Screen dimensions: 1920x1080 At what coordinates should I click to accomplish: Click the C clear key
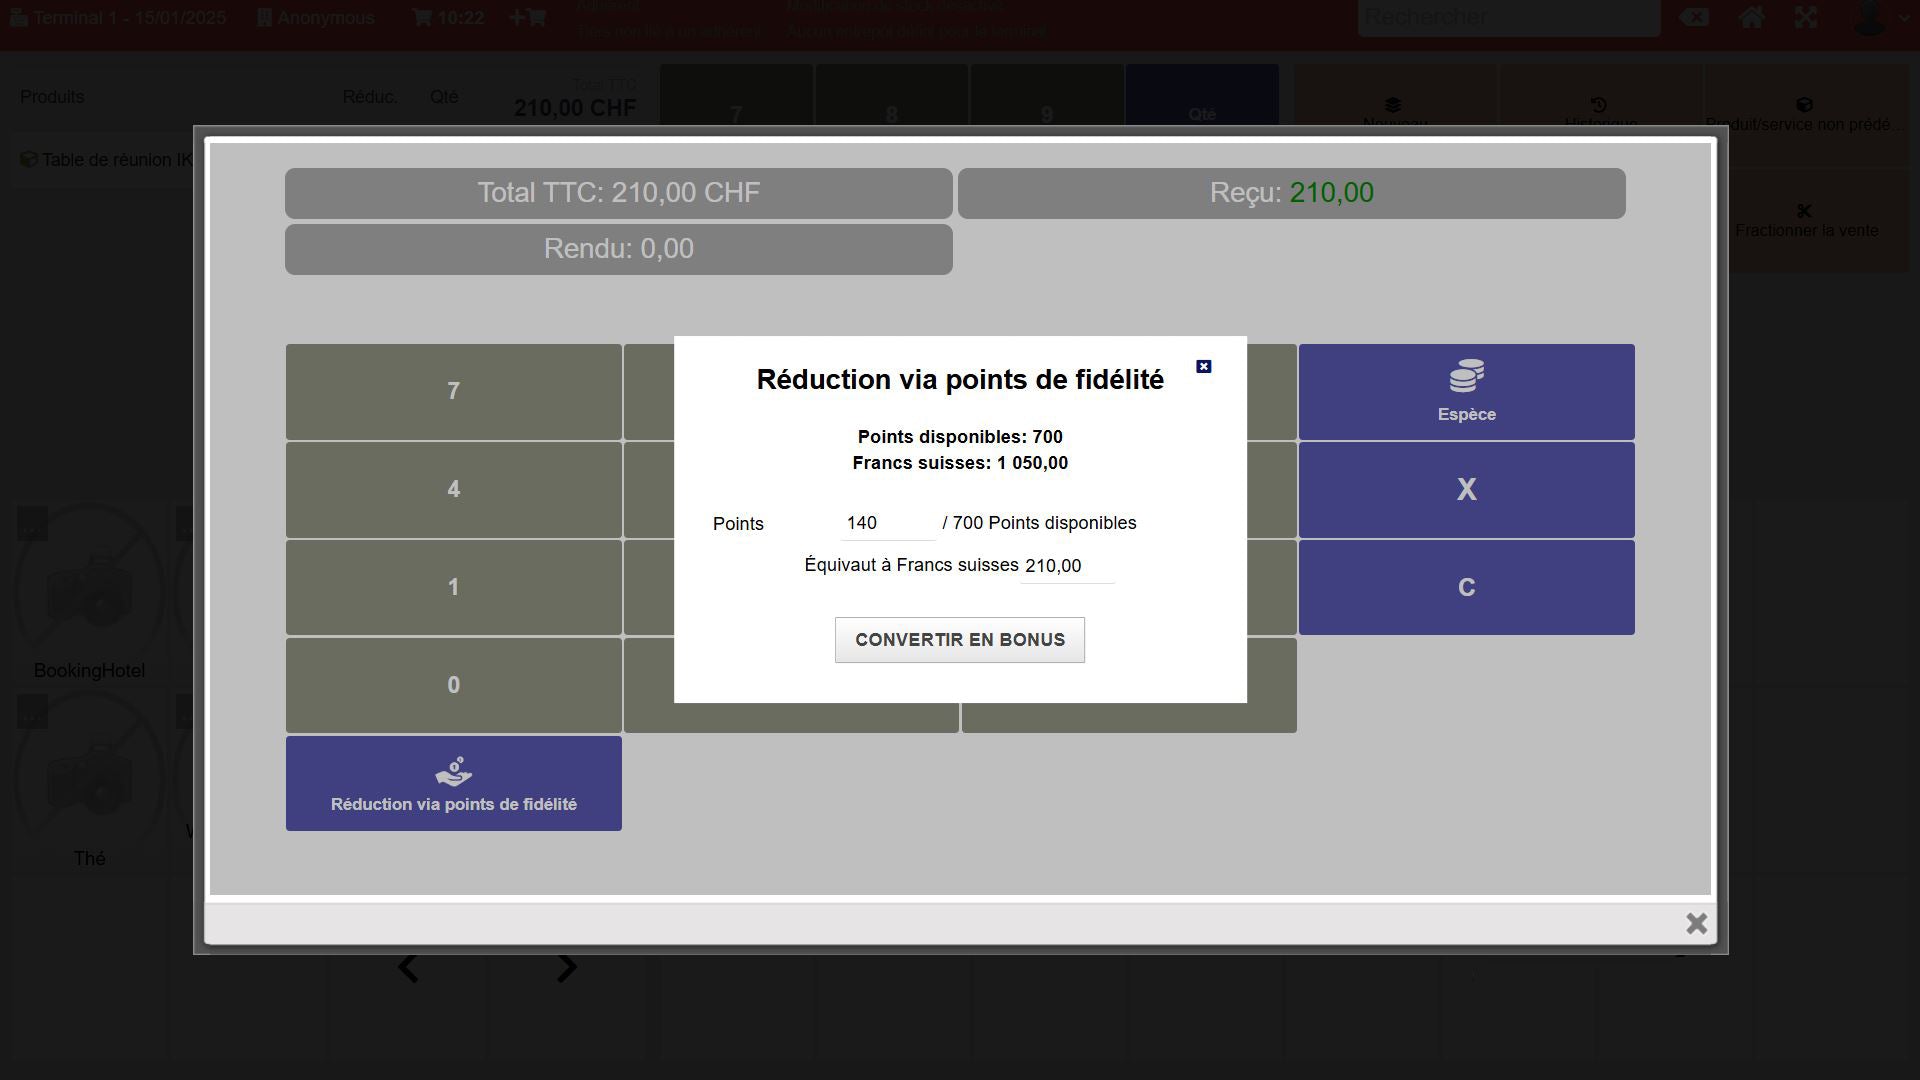pos(1466,588)
